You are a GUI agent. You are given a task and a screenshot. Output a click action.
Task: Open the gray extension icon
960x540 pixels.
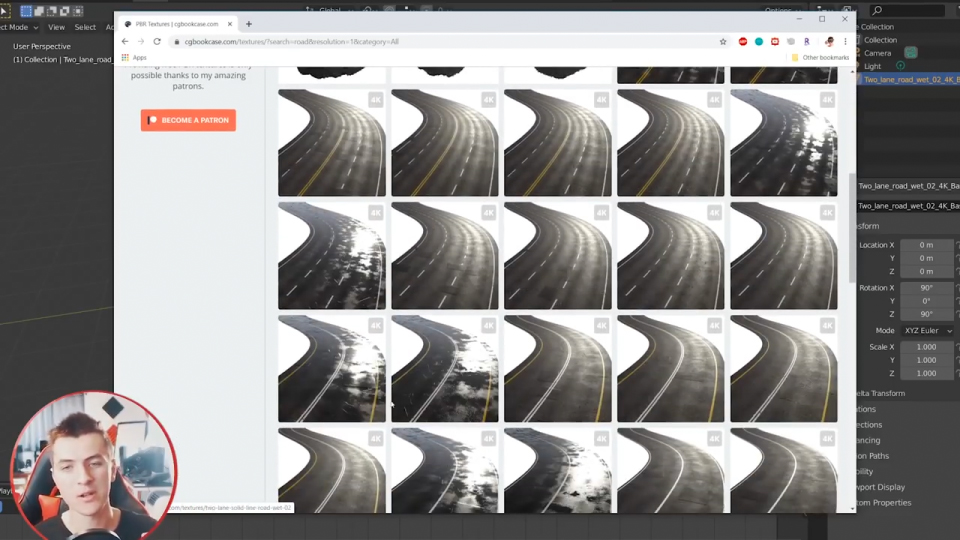point(791,42)
